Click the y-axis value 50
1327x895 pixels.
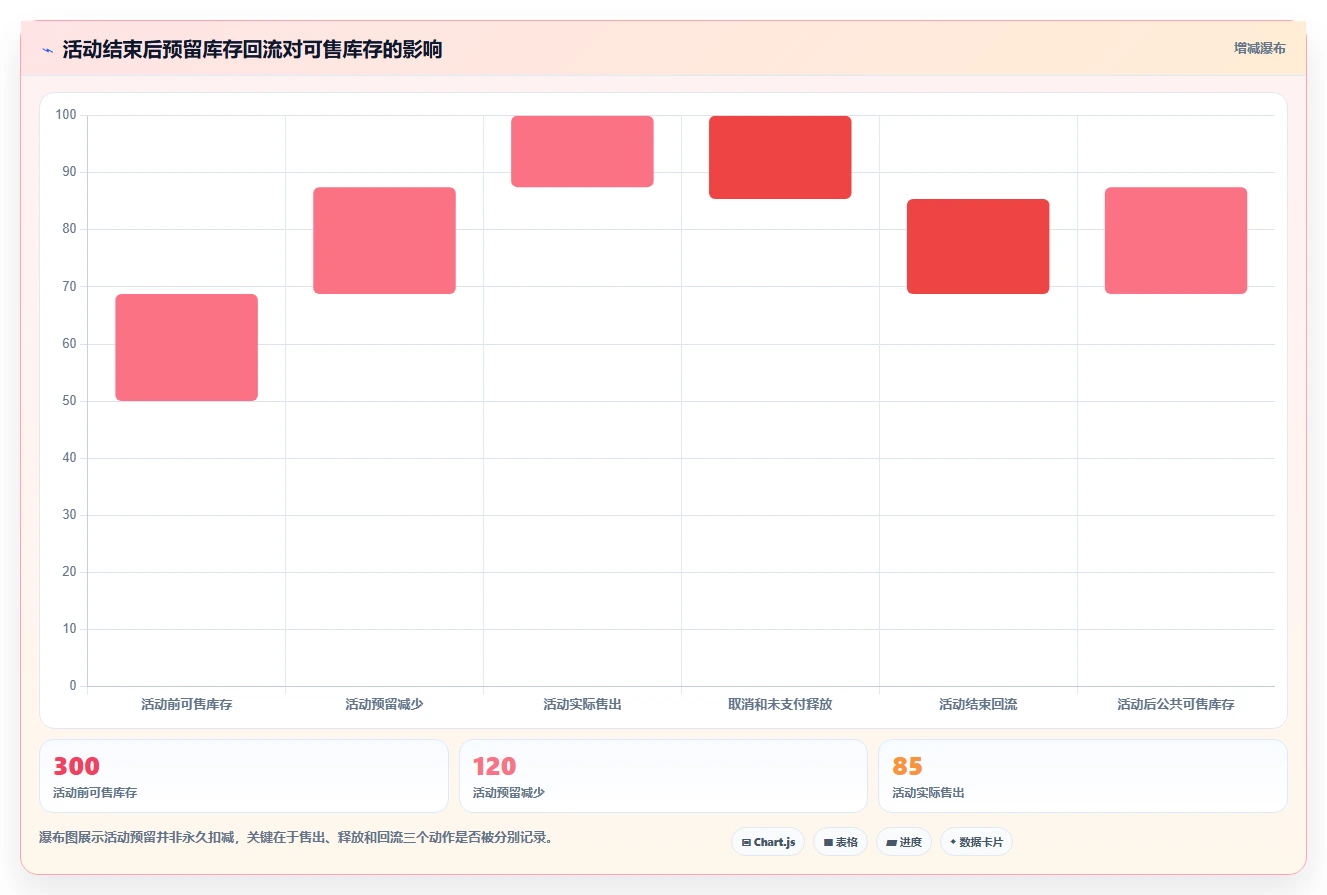[69, 401]
